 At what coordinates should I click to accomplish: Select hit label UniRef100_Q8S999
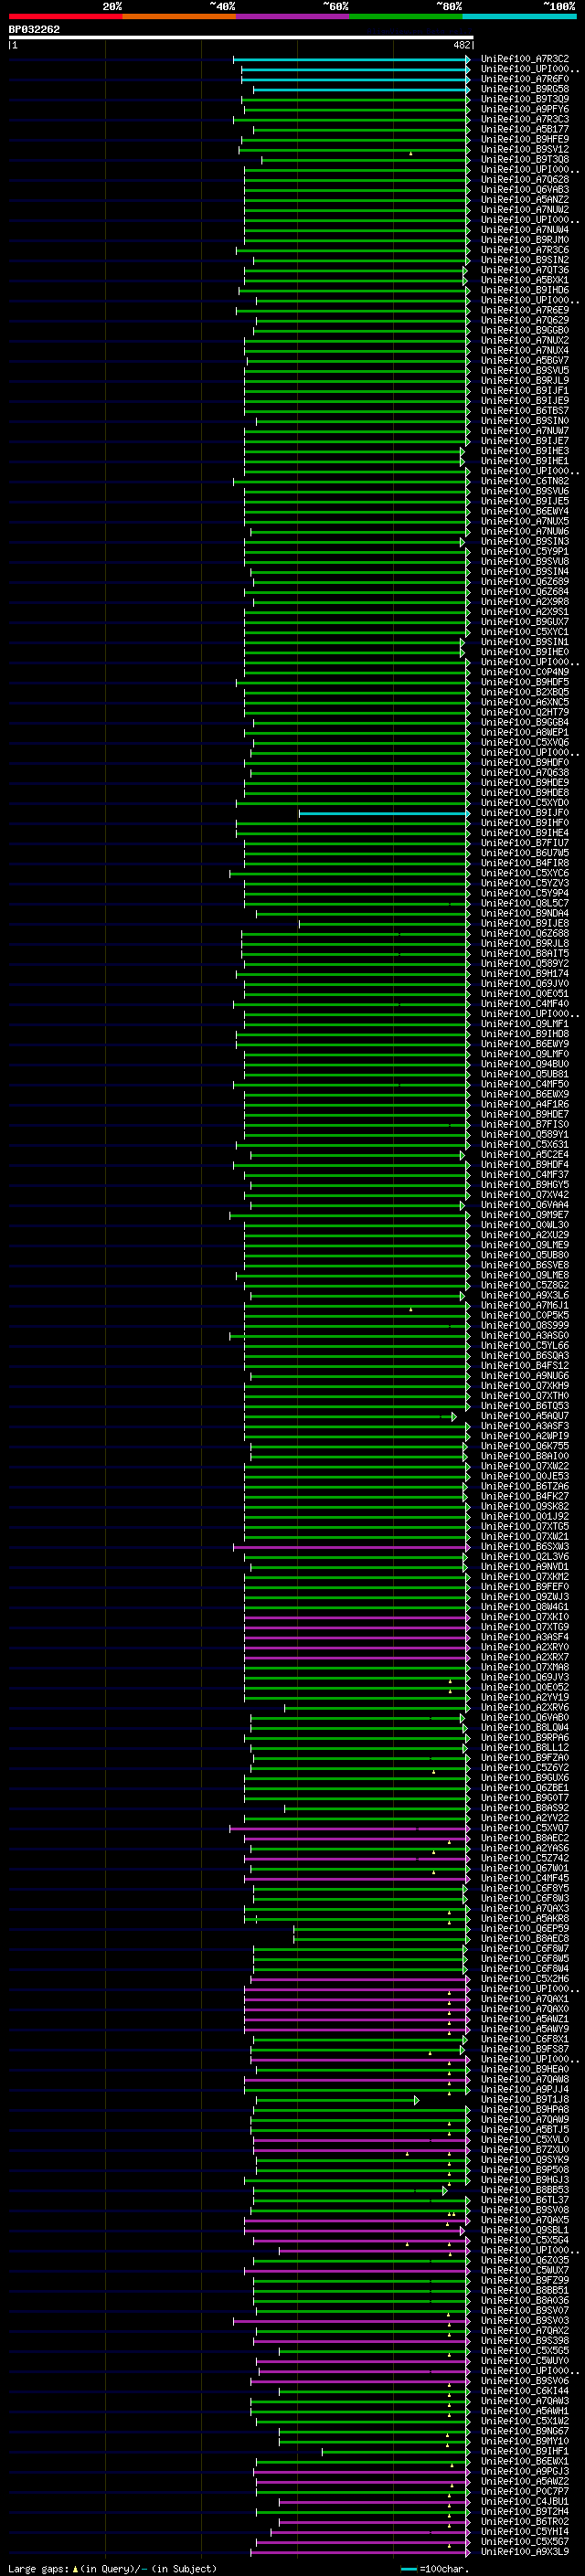click(525, 1325)
